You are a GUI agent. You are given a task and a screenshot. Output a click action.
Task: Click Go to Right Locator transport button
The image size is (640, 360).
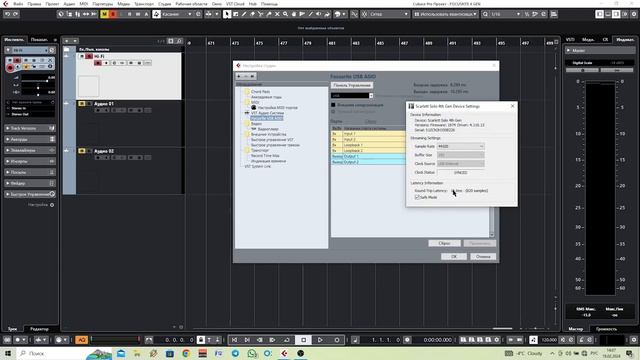(x=247, y=340)
